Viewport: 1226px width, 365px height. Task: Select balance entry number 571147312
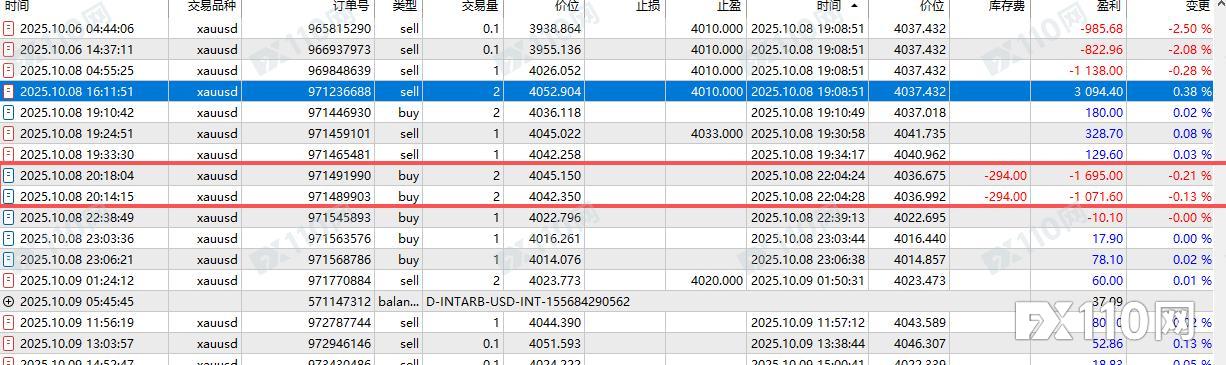point(340,301)
